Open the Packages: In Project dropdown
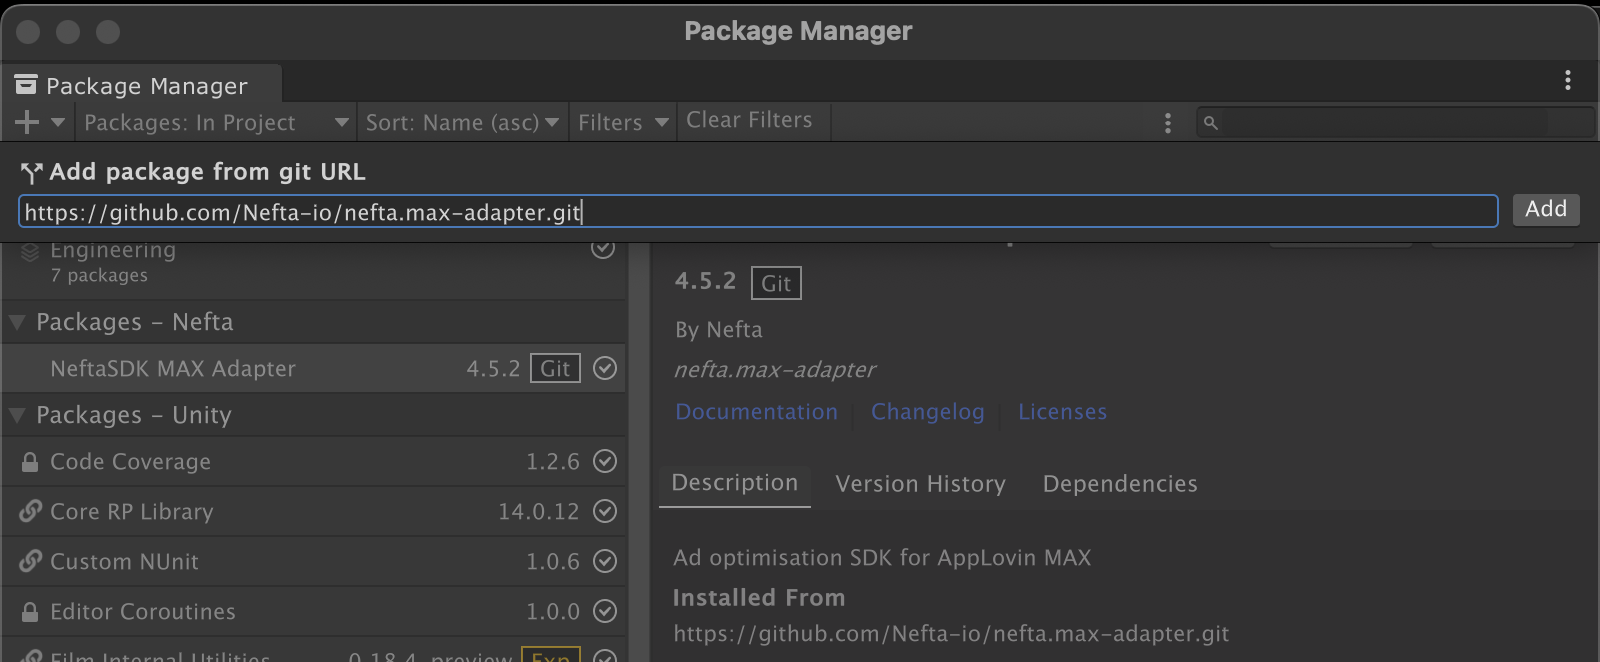 (216, 123)
